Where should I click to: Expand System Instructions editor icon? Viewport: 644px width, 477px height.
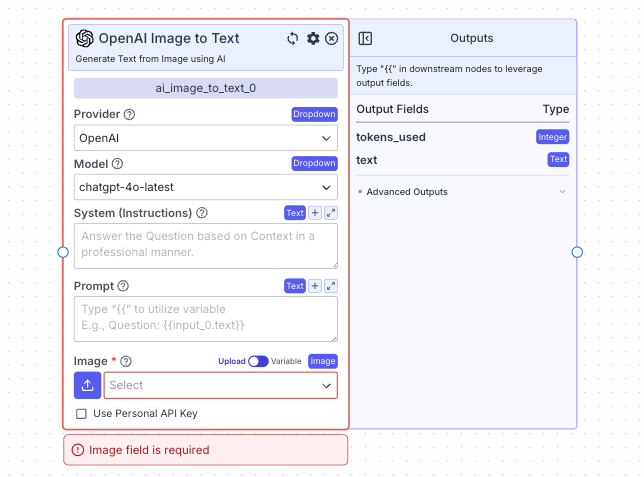tap(331, 213)
